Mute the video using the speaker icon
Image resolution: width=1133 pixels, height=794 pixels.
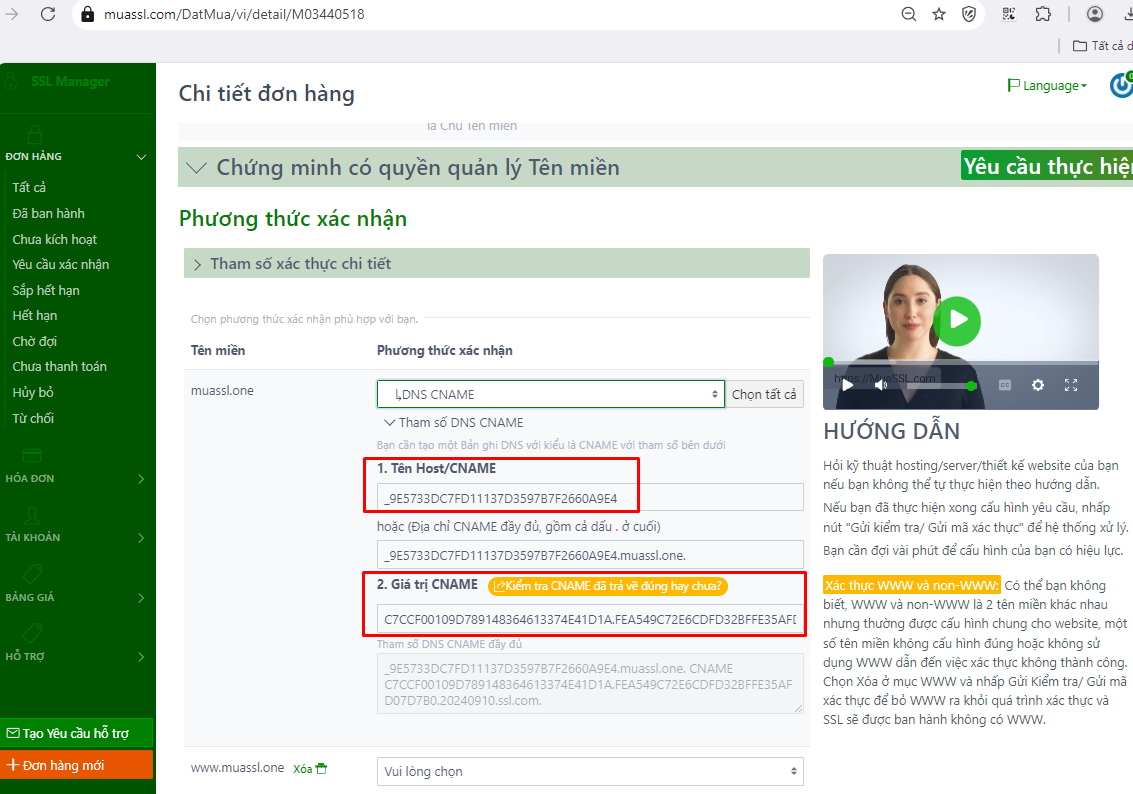click(x=881, y=385)
